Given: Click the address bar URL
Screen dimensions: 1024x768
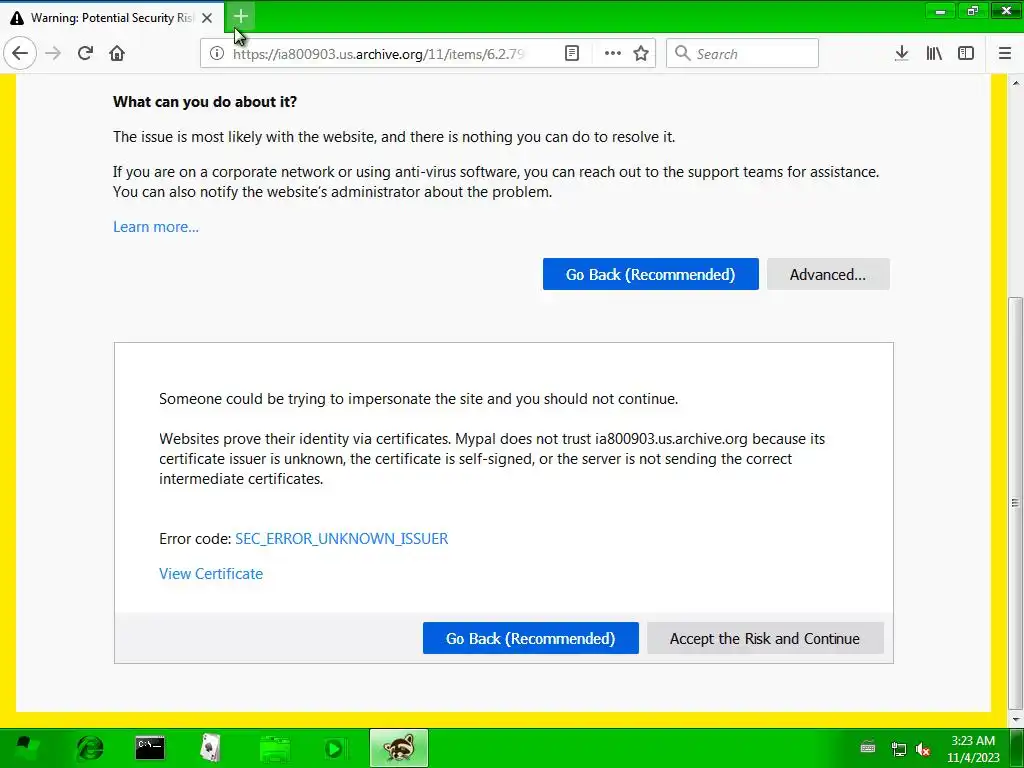Looking at the screenshot, I should [x=379, y=54].
